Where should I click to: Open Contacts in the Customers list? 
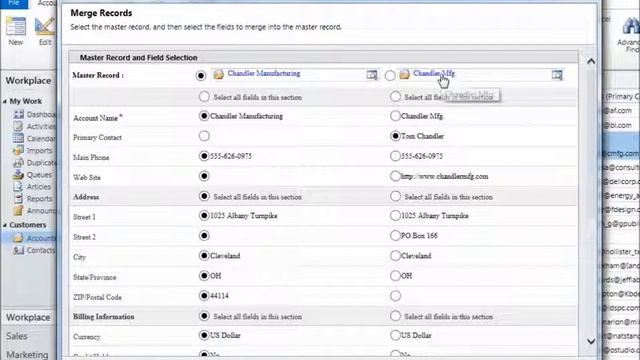pos(40,250)
